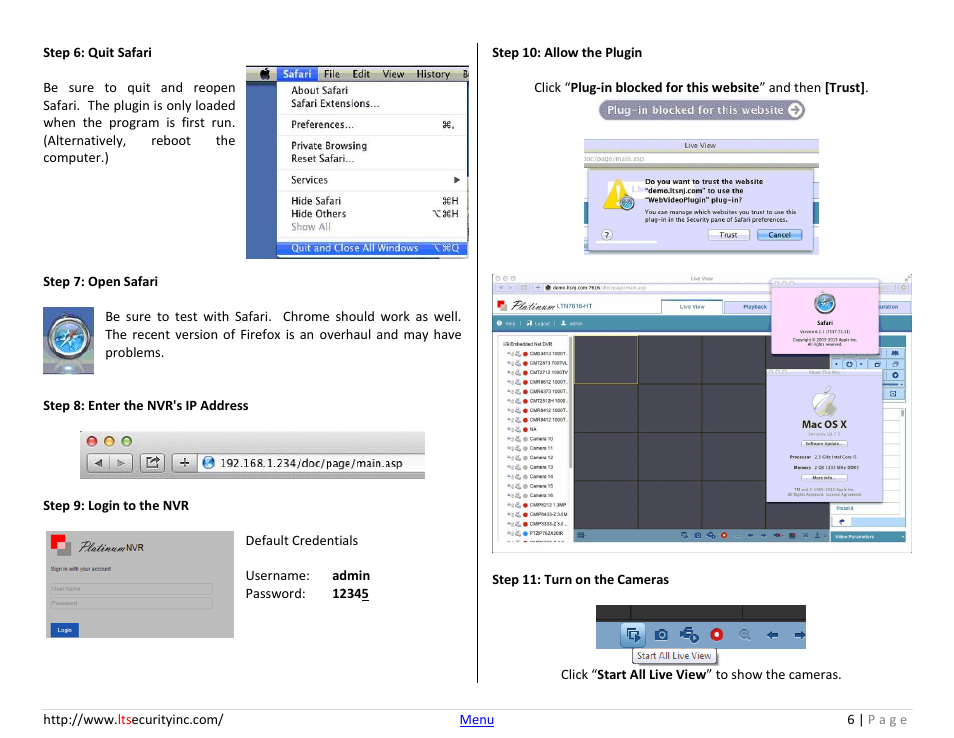Click the window division layout icon in NVR live view
954x738 pixels.
point(581,535)
